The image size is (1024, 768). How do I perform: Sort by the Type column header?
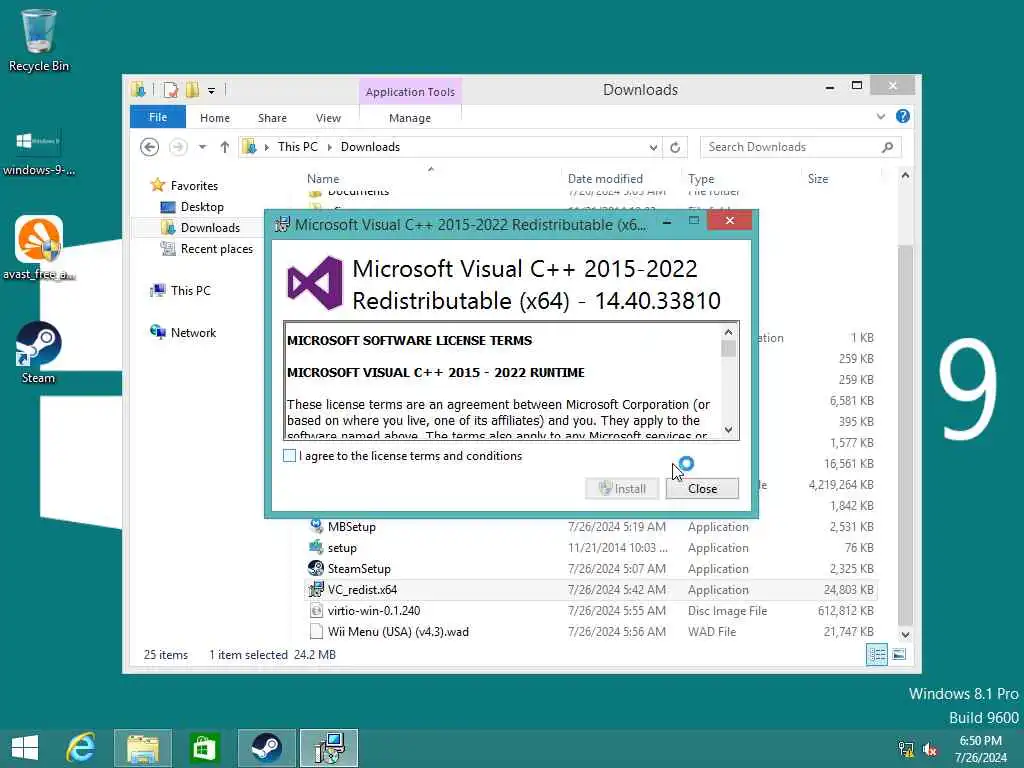[701, 179]
